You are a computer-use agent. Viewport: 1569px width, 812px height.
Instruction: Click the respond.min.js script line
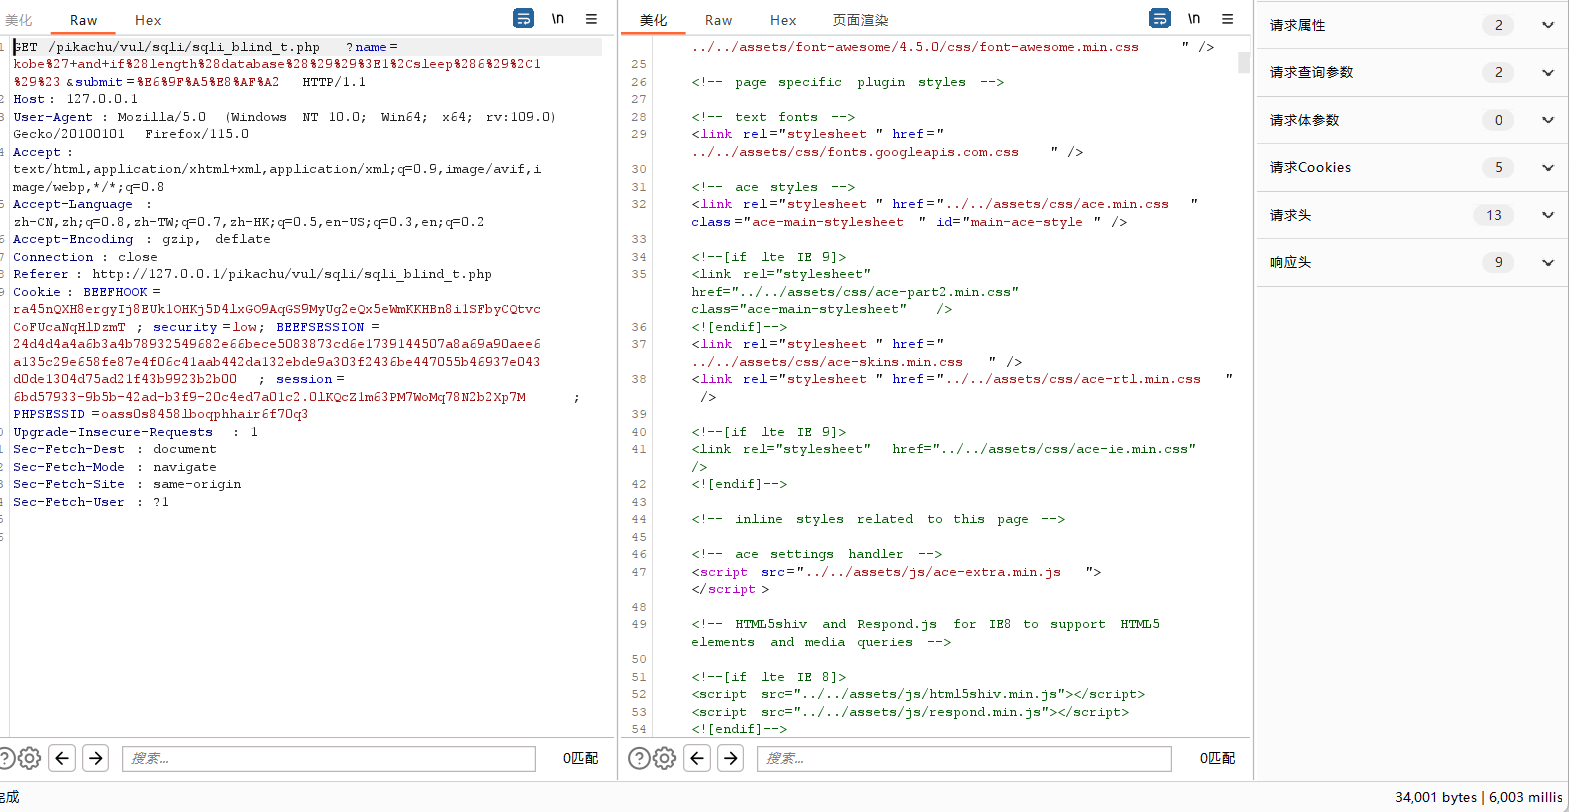(x=910, y=712)
